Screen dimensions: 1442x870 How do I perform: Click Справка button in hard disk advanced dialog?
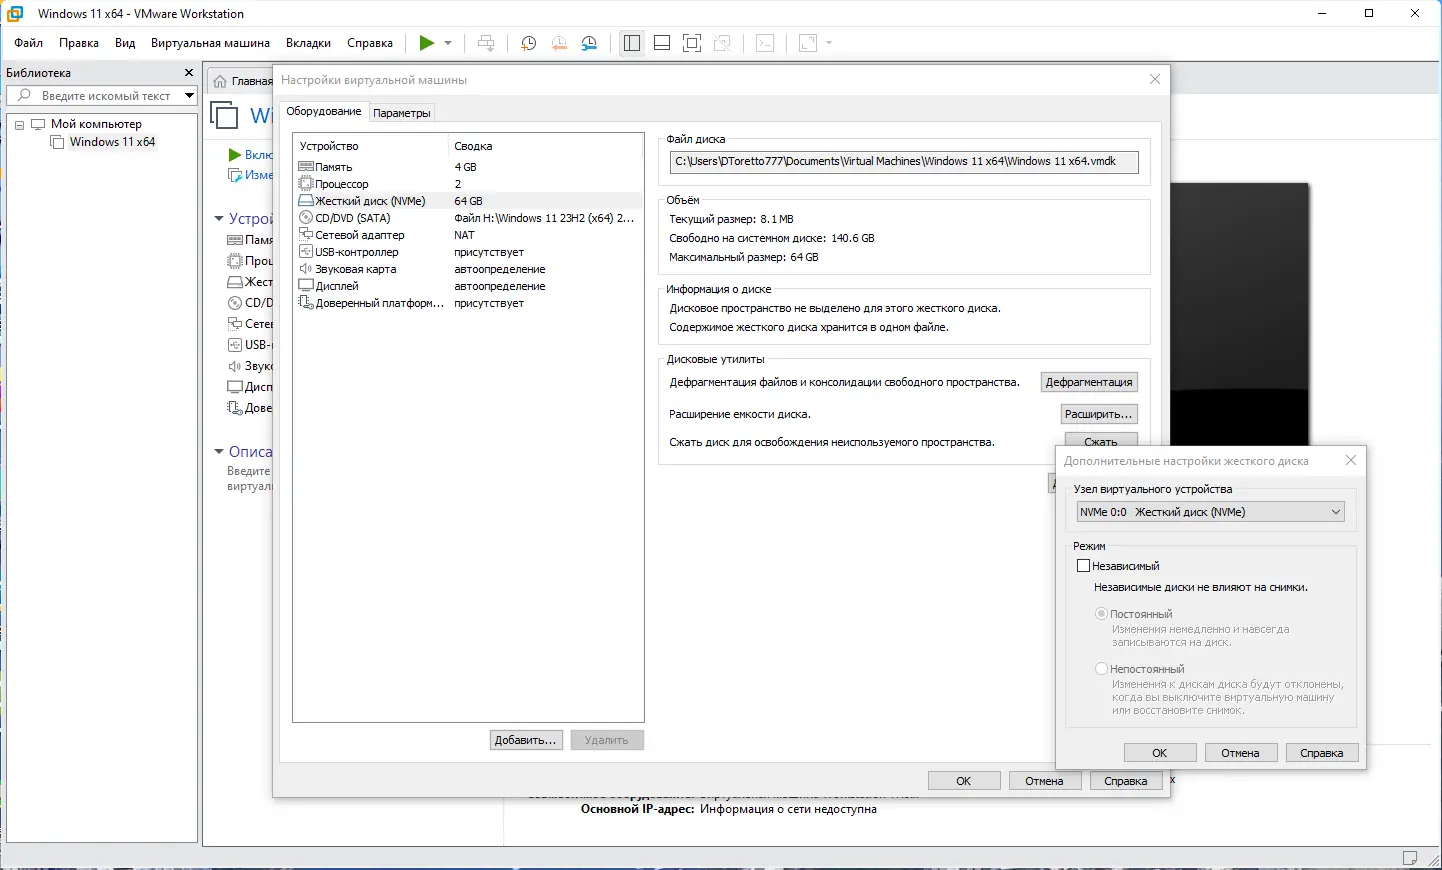click(x=1322, y=753)
